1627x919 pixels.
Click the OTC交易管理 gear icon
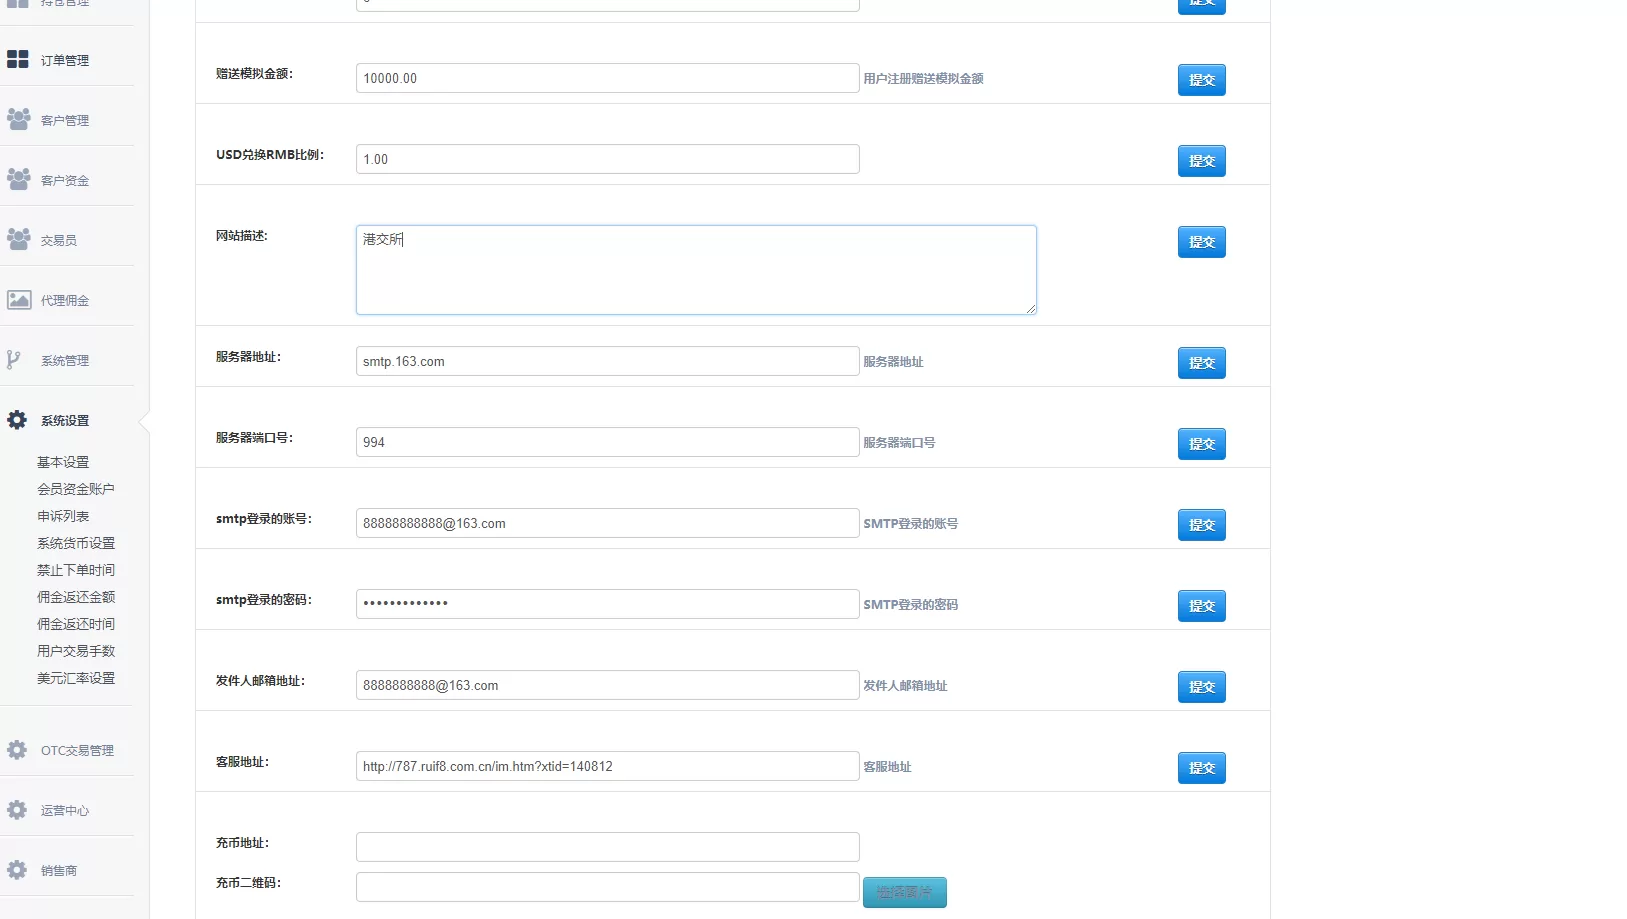17,750
